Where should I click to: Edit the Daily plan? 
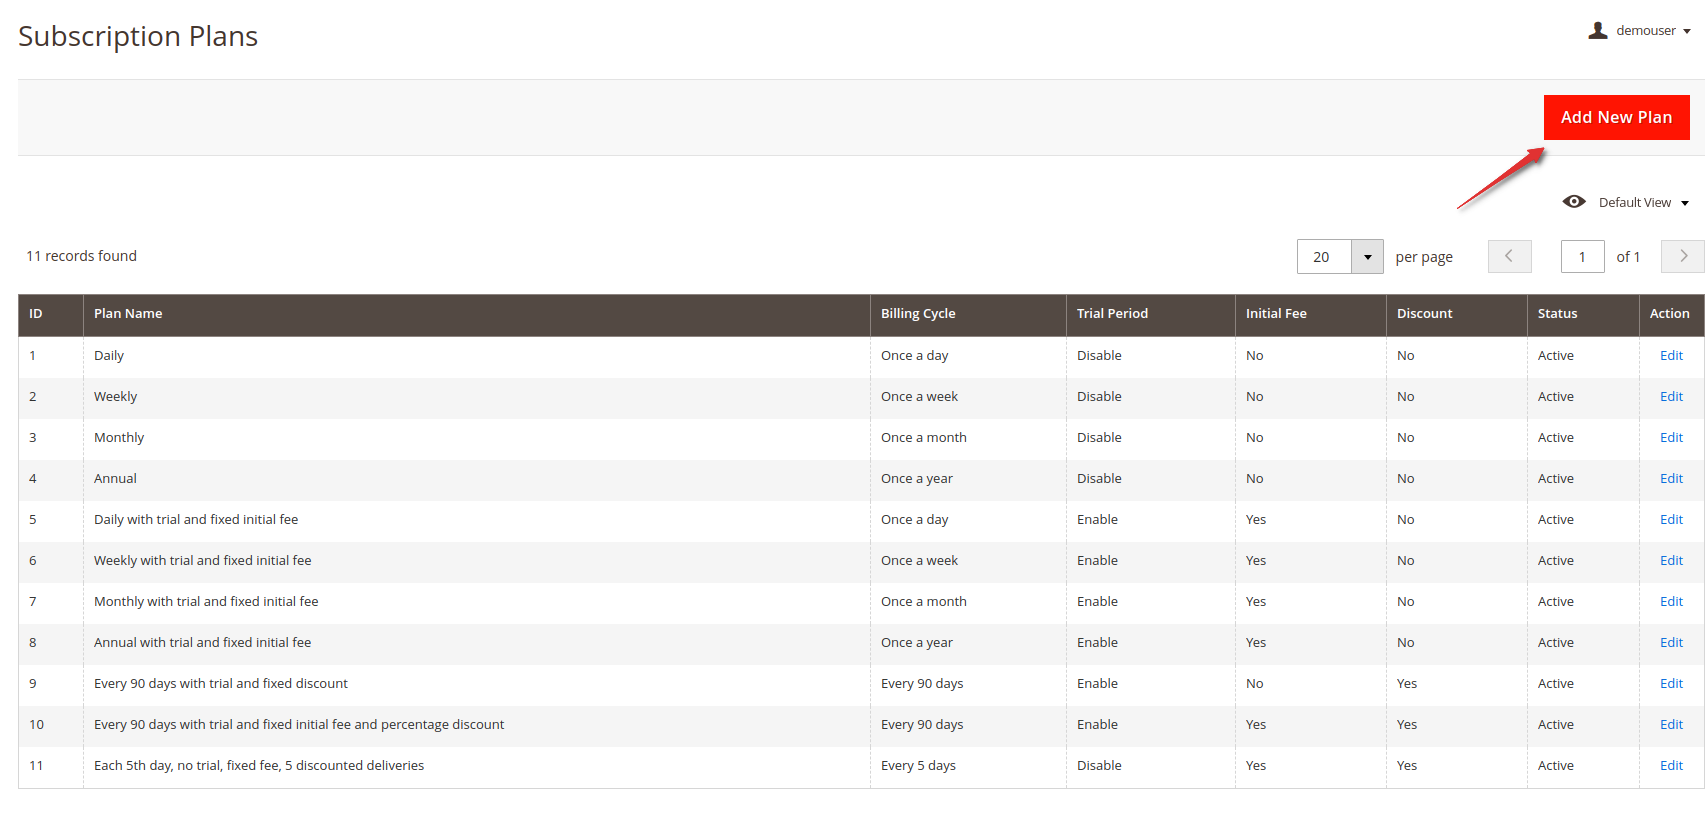pyautogui.click(x=1671, y=356)
